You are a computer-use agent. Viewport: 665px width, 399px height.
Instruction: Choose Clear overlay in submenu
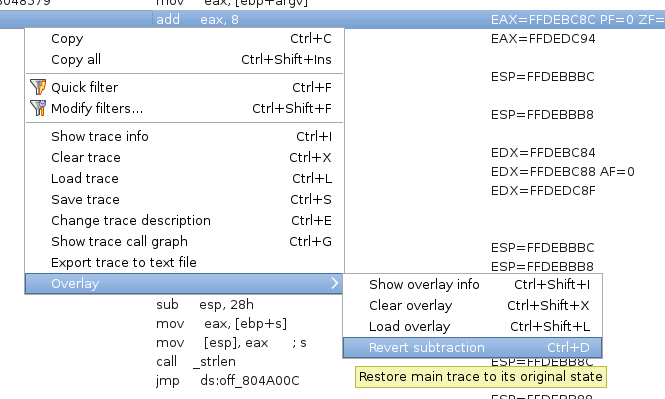pos(472,305)
